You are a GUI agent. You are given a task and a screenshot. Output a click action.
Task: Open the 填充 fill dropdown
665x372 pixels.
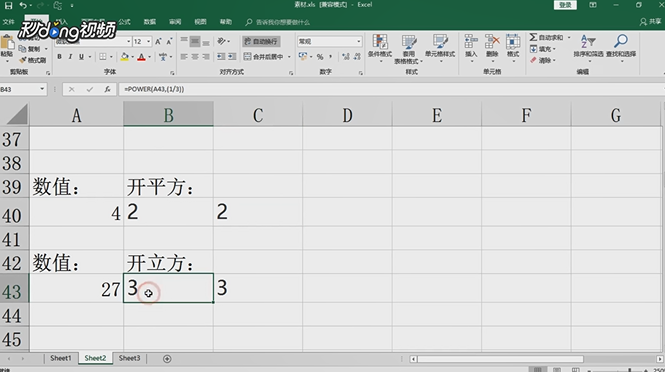[x=543, y=49]
